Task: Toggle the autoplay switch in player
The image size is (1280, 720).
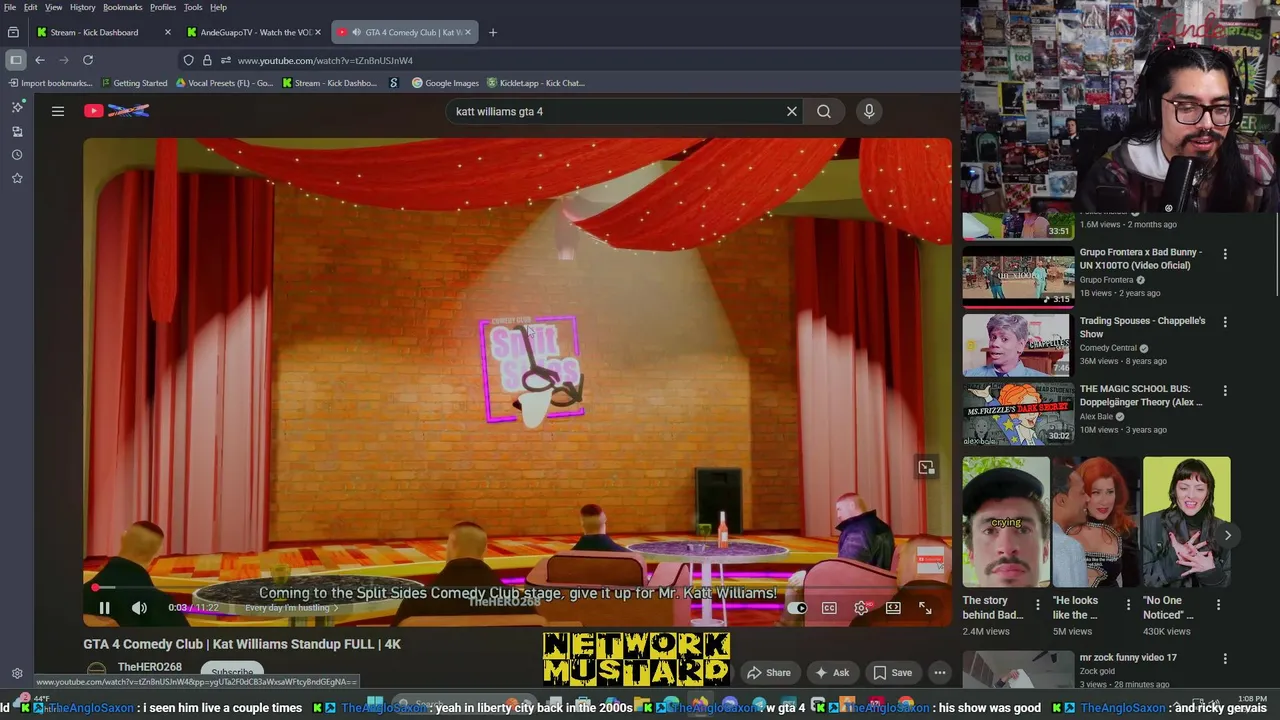Action: click(x=797, y=608)
